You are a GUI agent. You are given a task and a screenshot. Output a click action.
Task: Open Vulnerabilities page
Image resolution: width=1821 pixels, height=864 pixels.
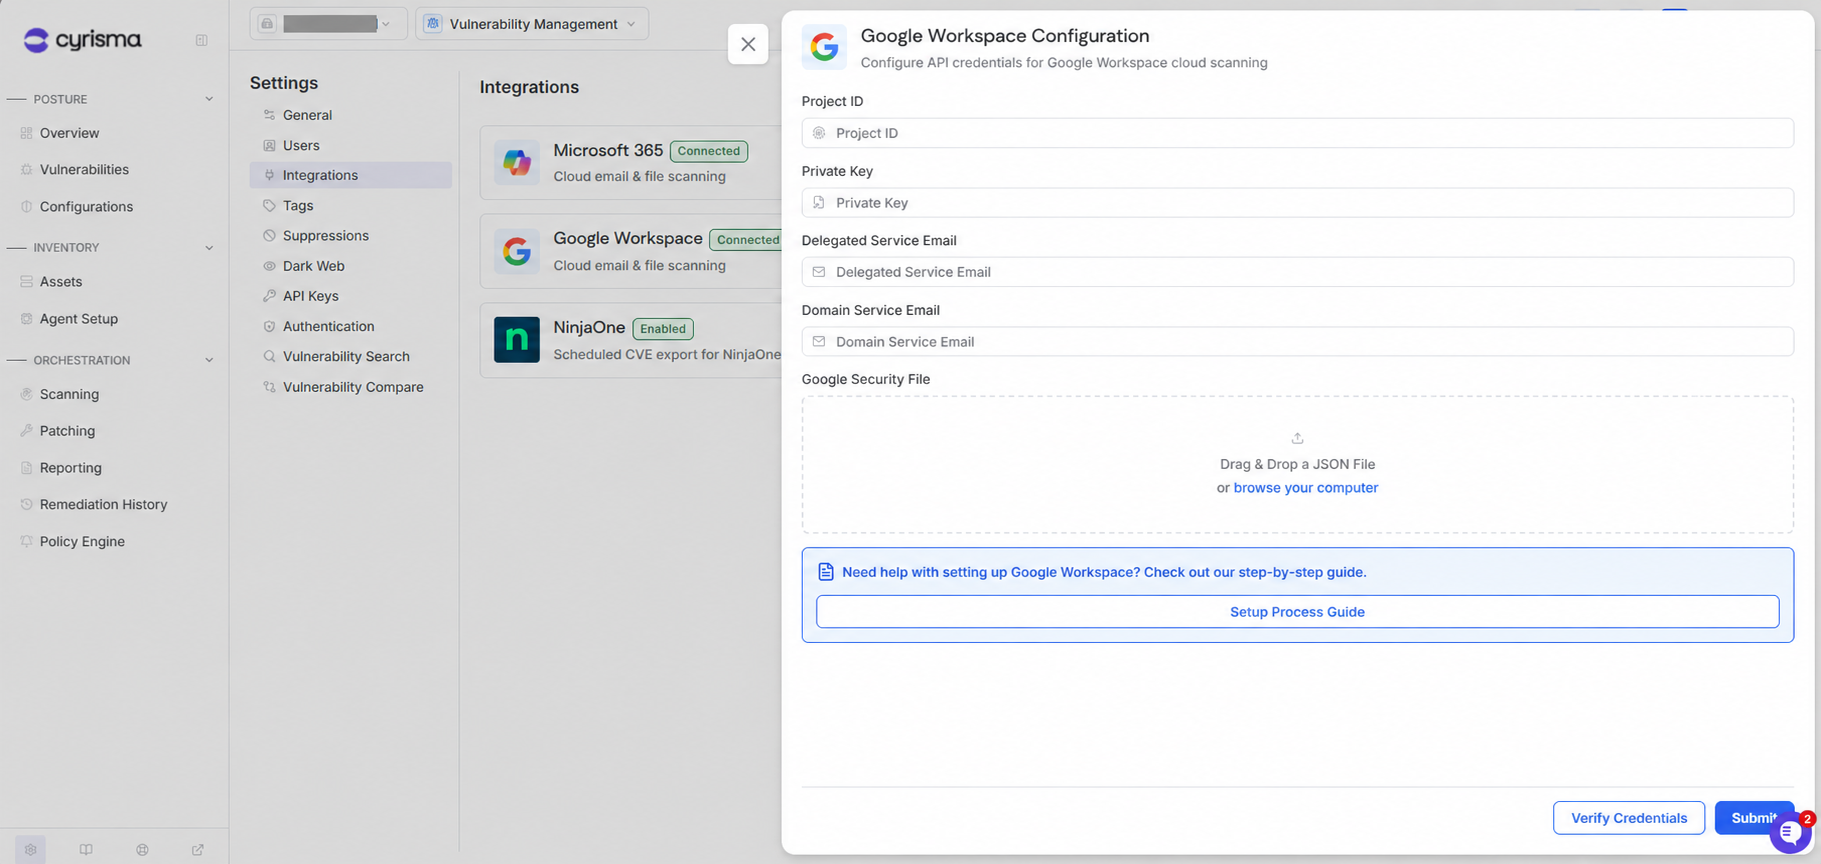(84, 170)
